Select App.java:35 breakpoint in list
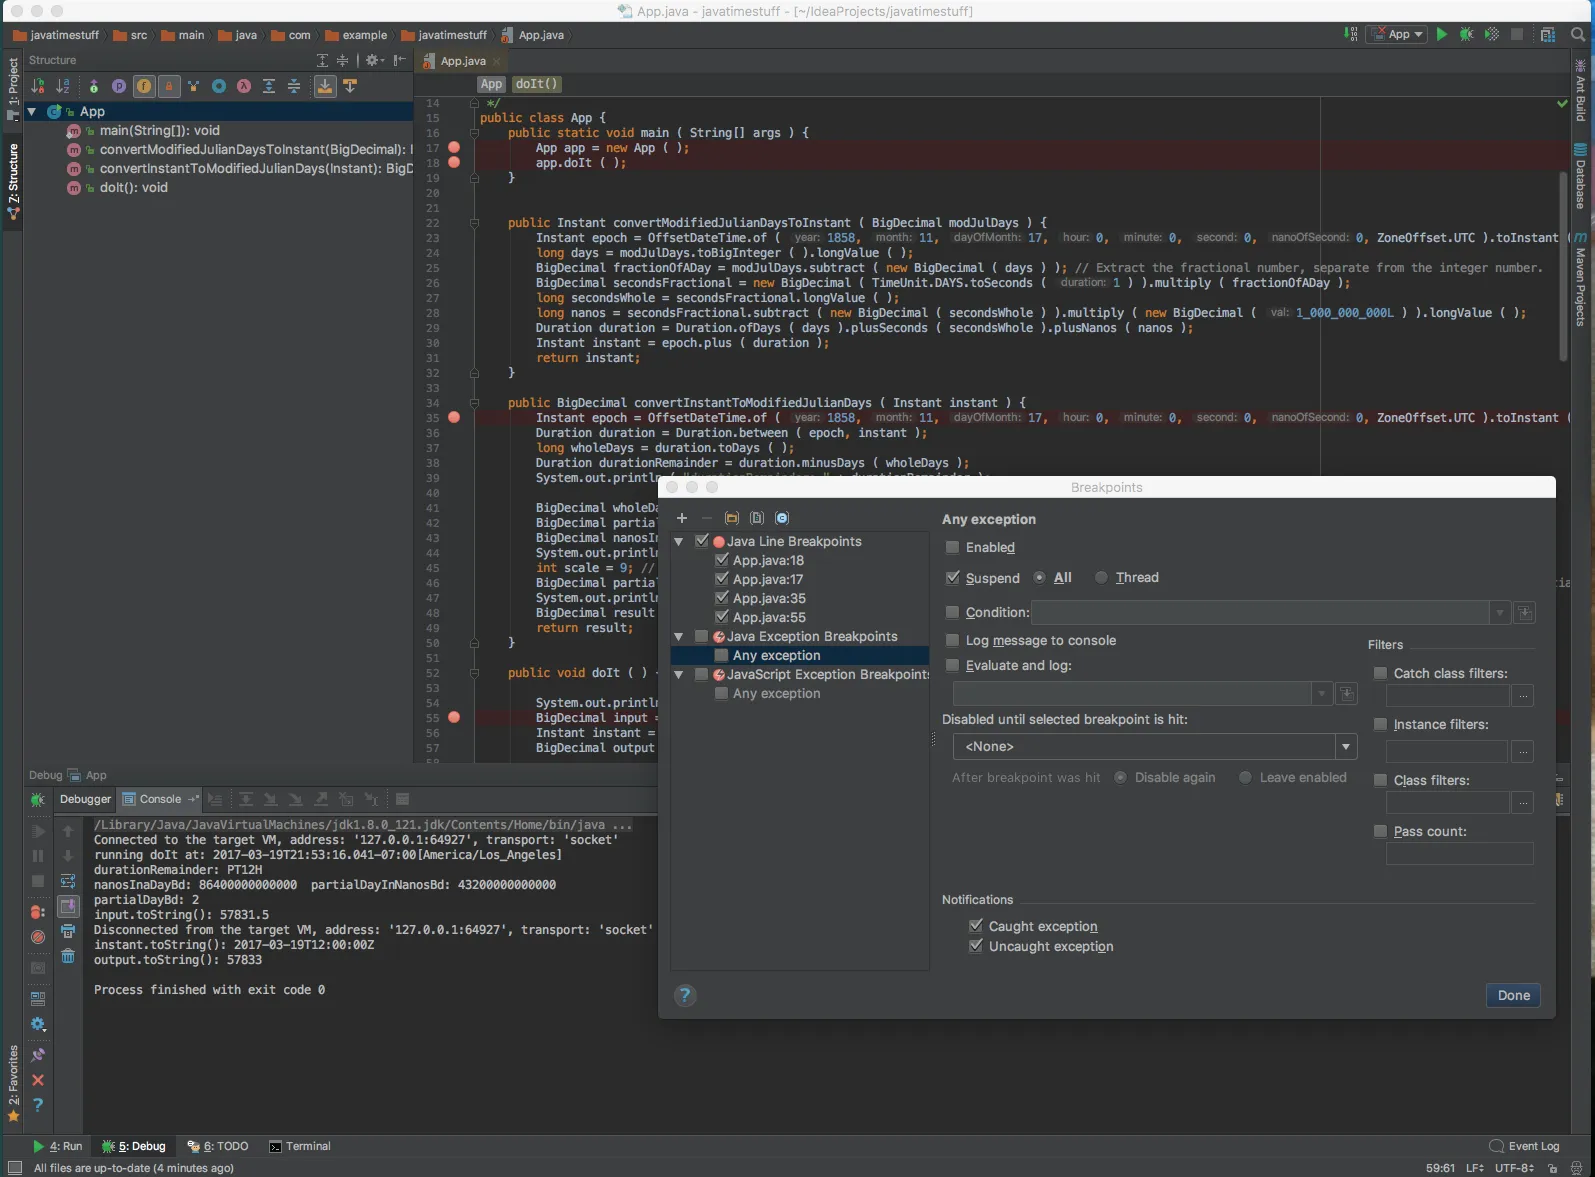Screen dimensions: 1595x1177 [x=768, y=598]
